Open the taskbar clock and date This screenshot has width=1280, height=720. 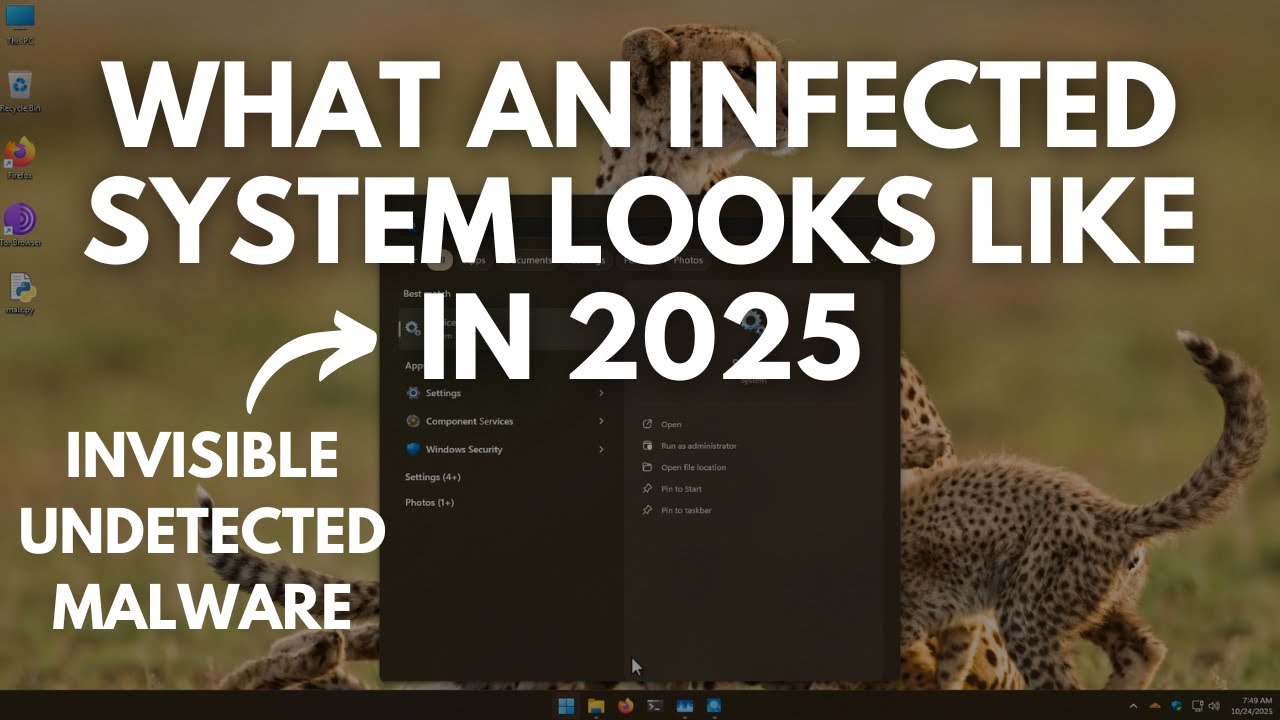pyautogui.click(x=1256, y=706)
